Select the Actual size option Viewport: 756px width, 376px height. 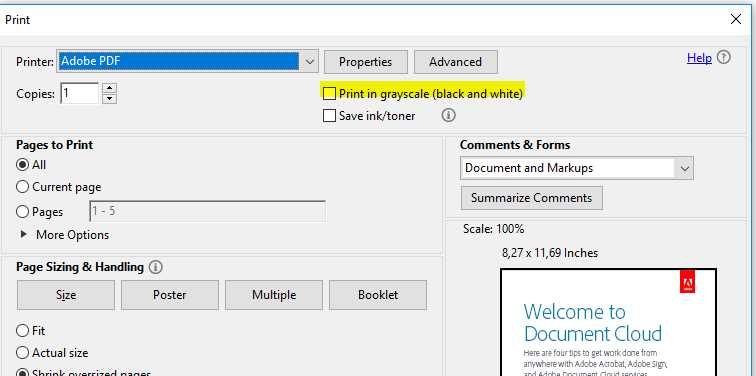click(x=22, y=353)
